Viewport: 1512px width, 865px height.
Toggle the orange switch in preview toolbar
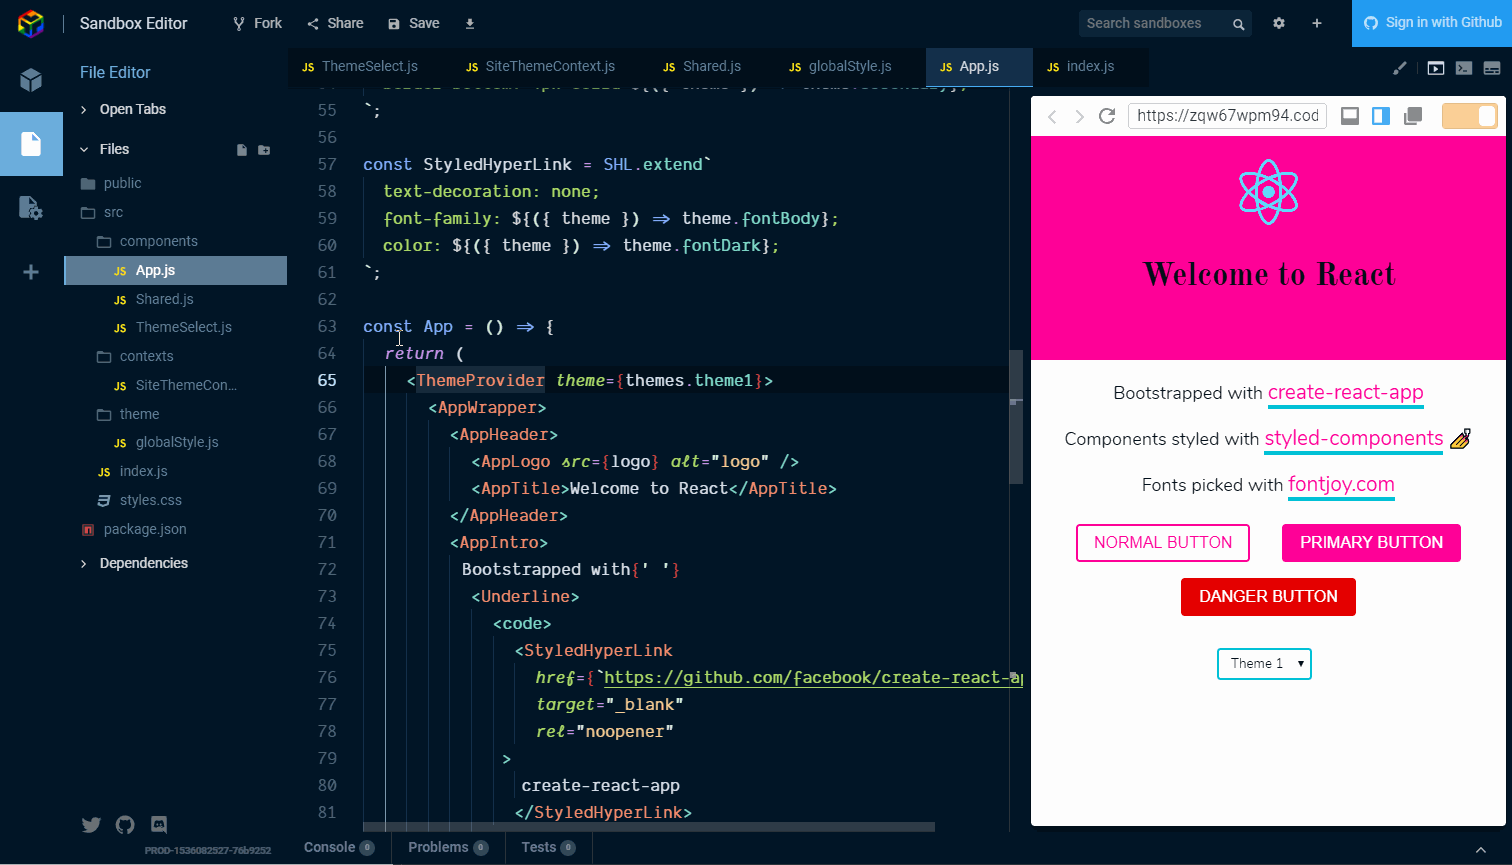[x=1469, y=116]
